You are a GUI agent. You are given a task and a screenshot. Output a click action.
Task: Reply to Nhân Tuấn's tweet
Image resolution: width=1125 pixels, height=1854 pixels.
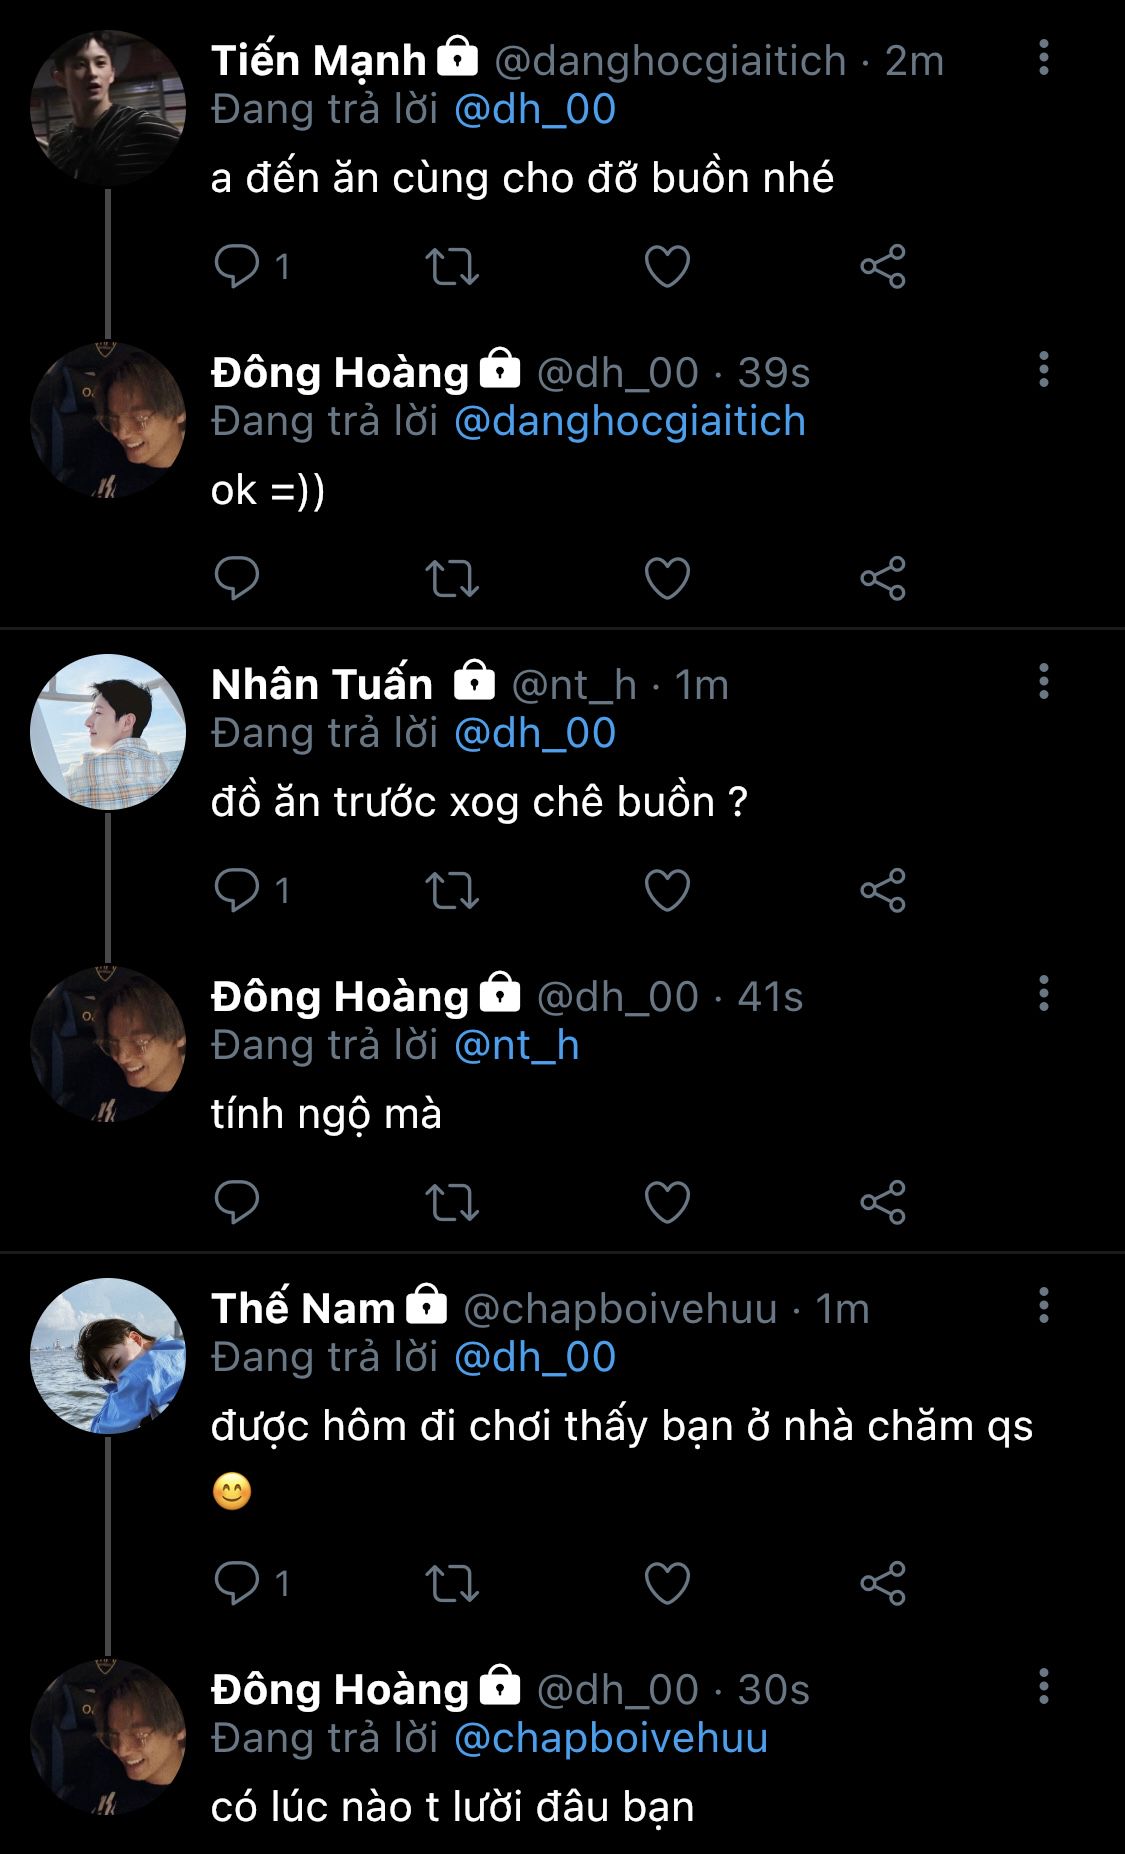click(237, 890)
